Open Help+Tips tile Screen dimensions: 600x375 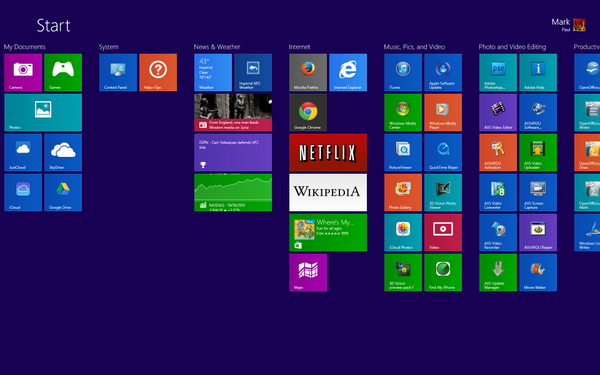[158, 72]
